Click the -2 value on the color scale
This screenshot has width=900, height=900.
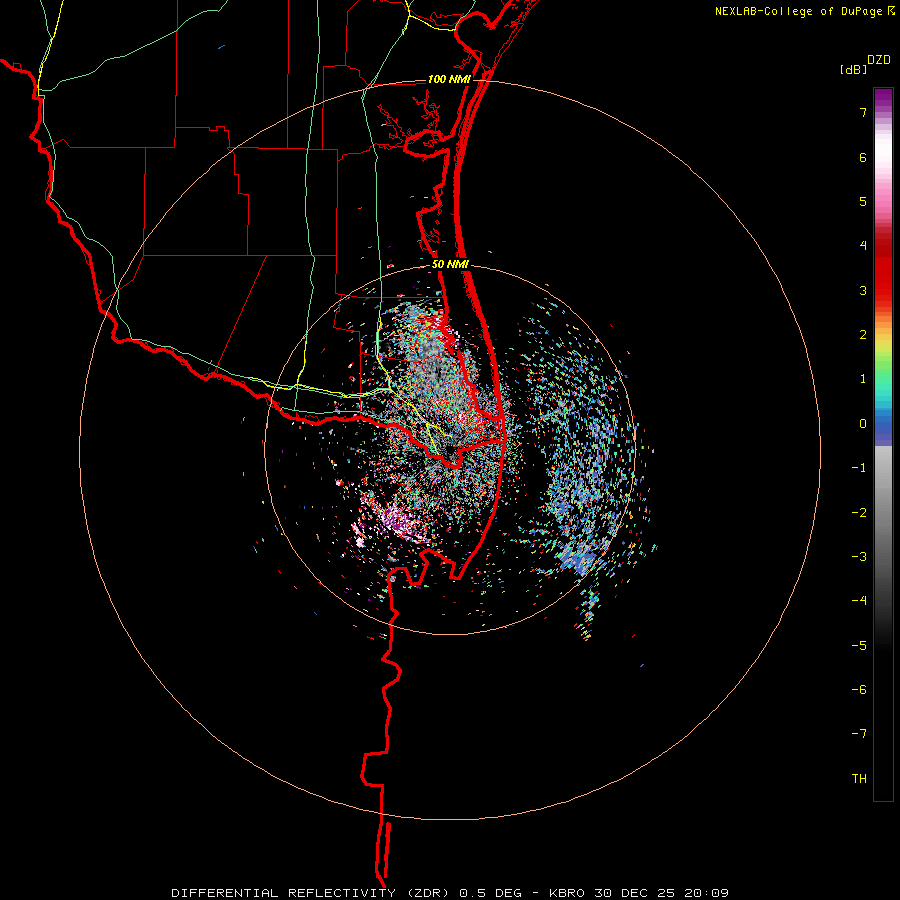click(x=859, y=513)
